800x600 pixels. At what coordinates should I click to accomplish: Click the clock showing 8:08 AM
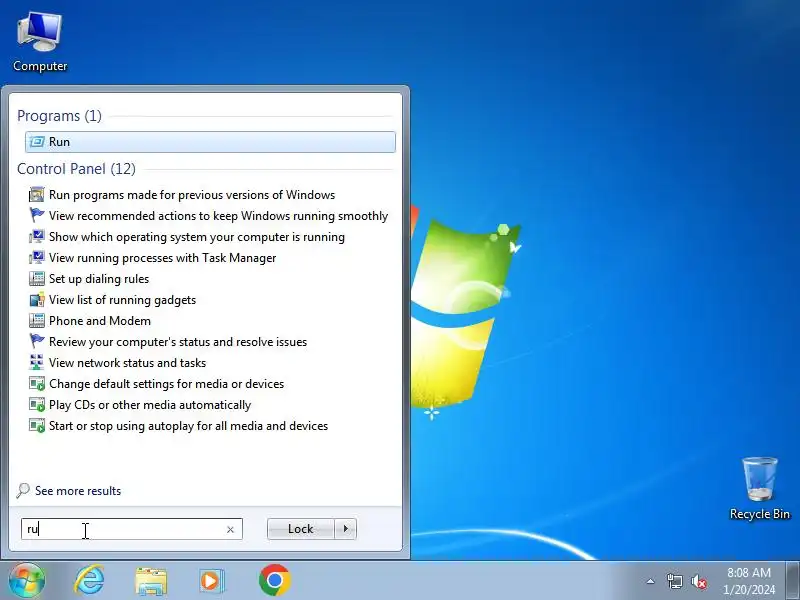click(x=749, y=581)
